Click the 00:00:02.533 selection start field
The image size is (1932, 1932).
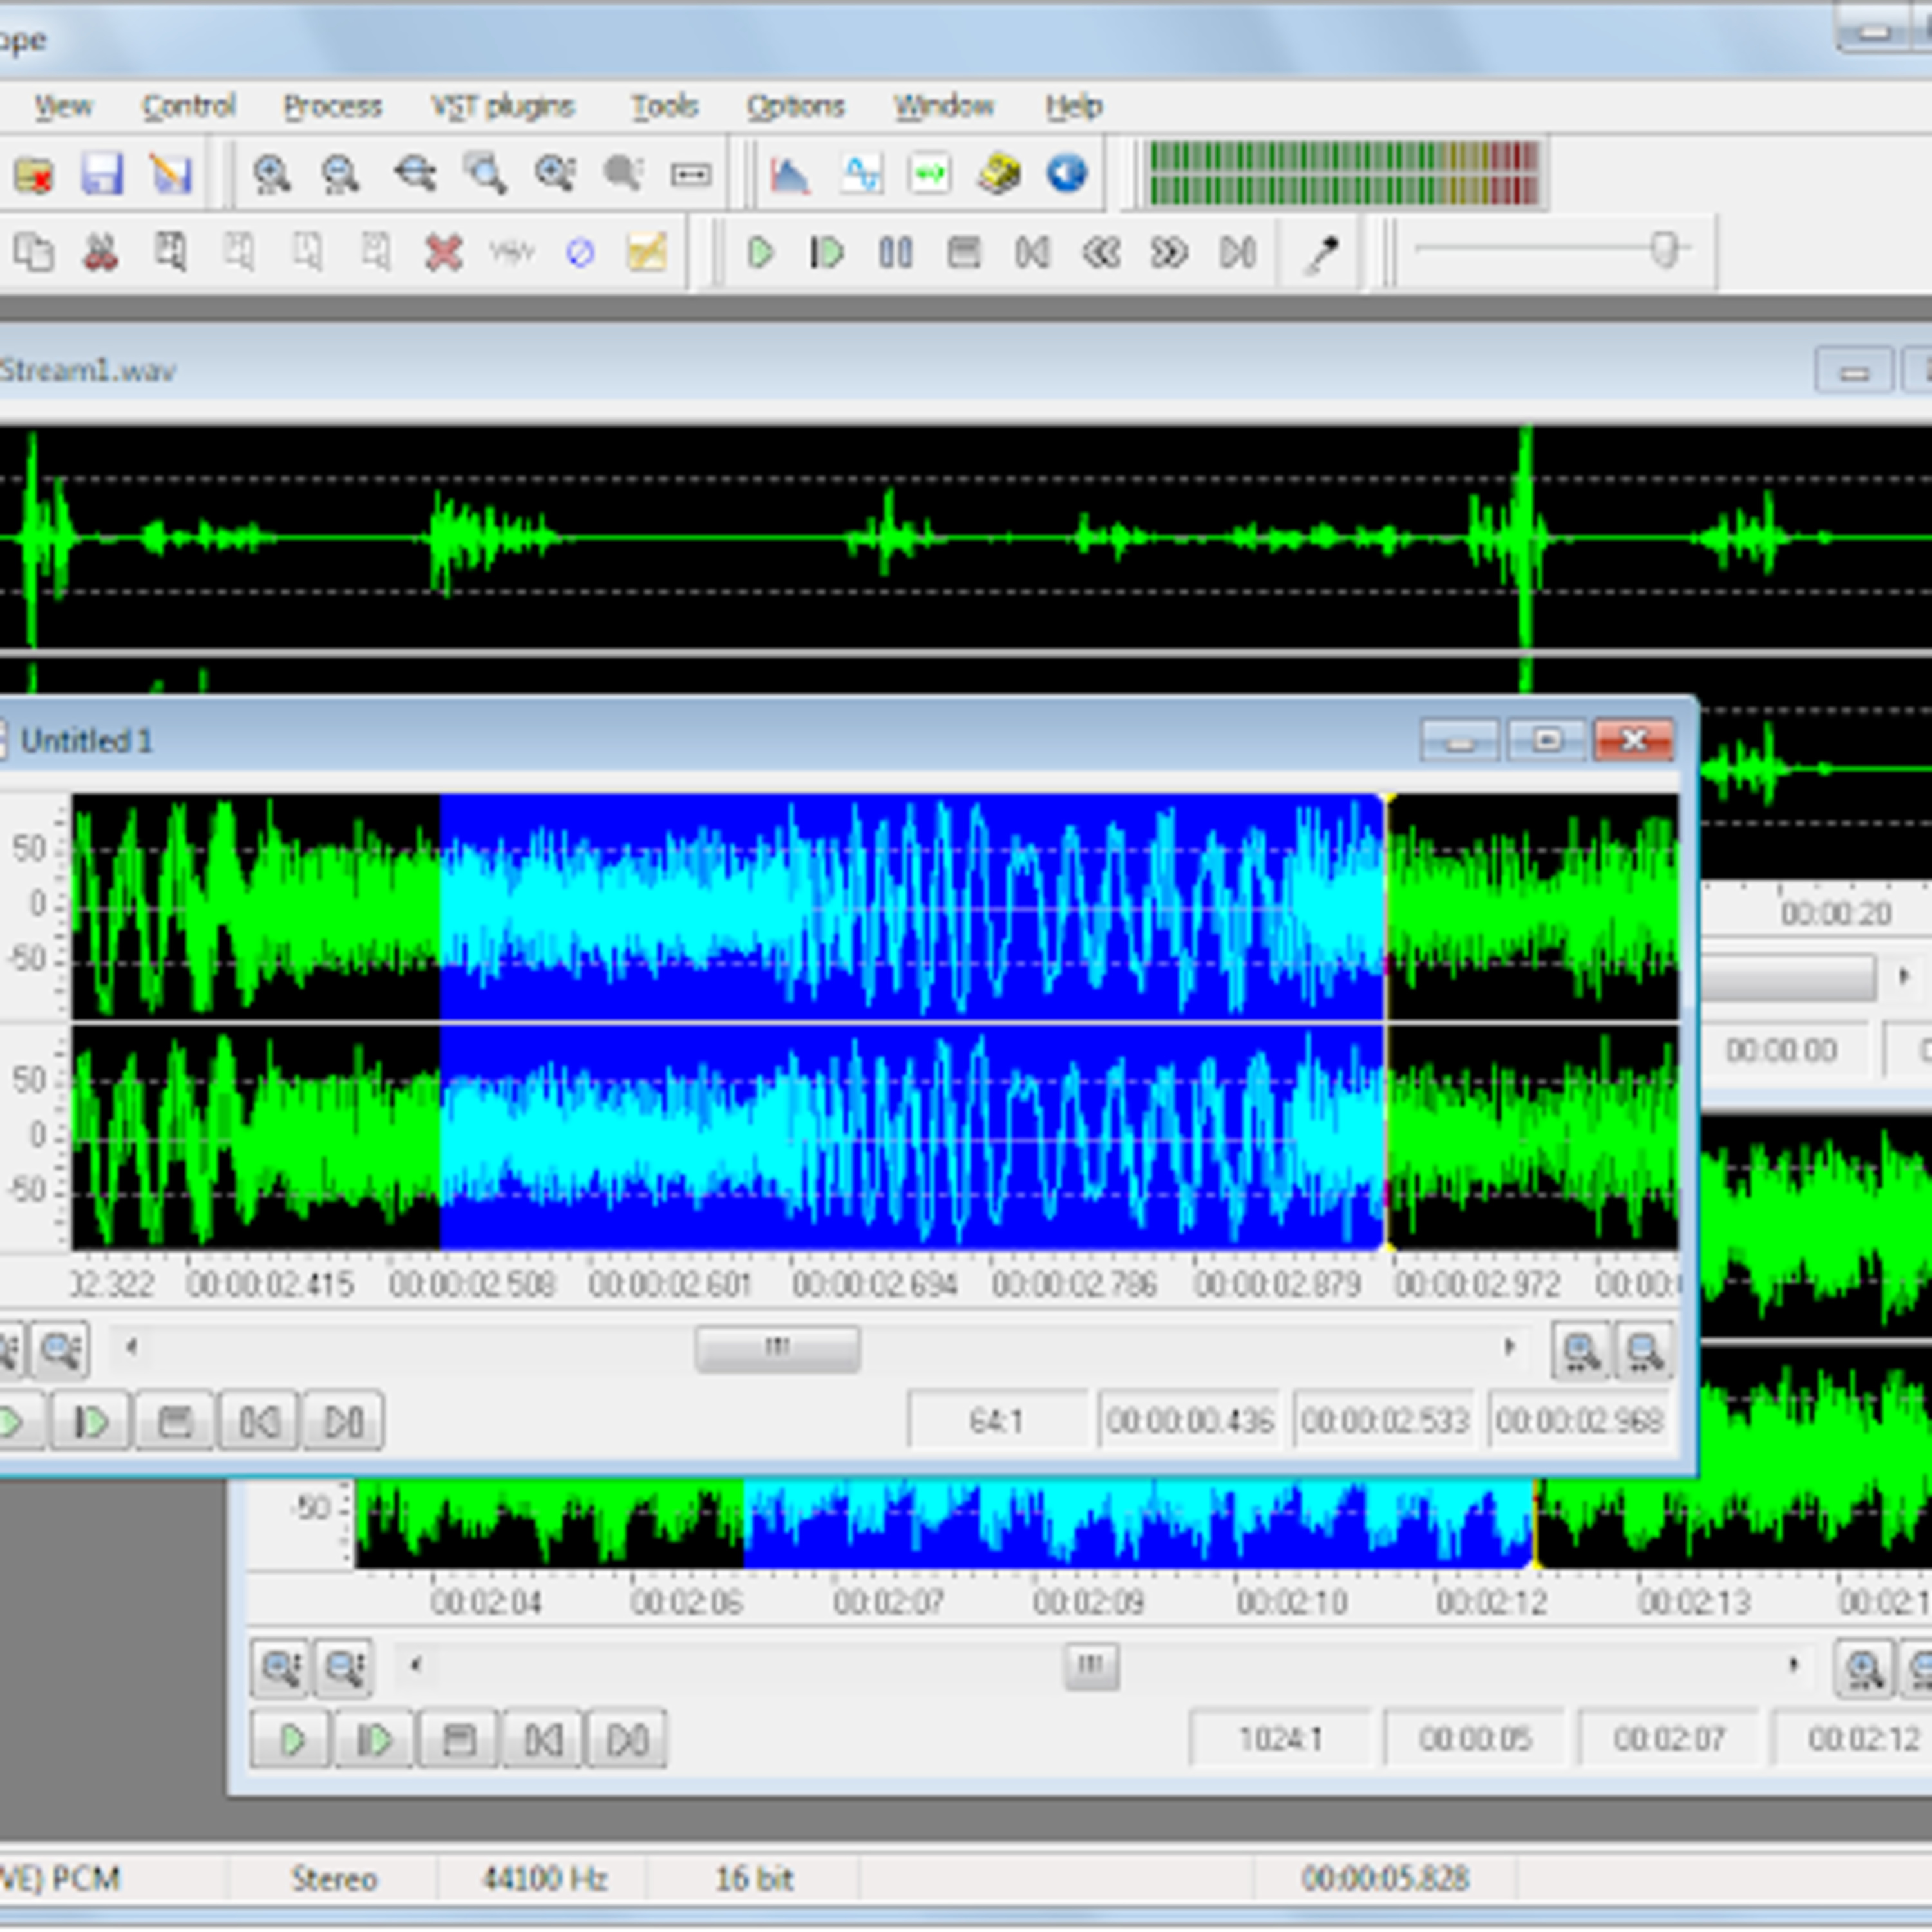1383,1420
